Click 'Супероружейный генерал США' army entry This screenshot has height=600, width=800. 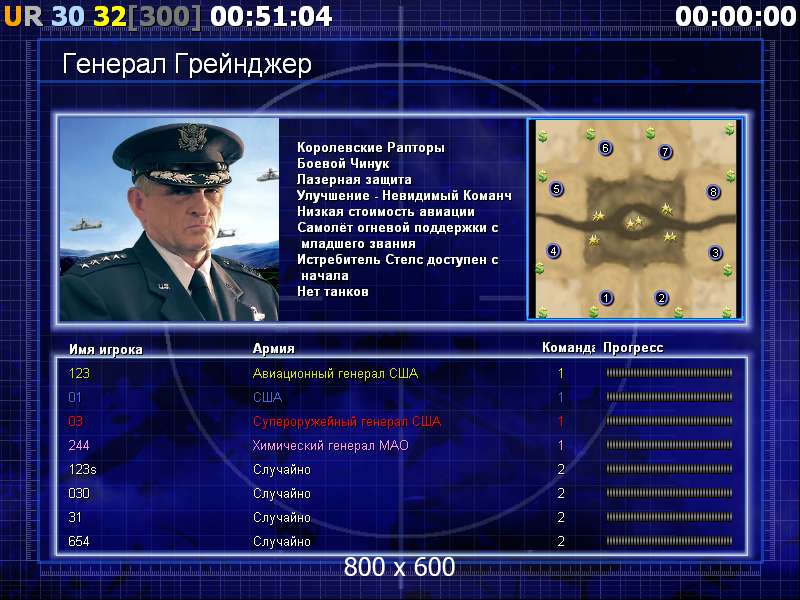[347, 422]
